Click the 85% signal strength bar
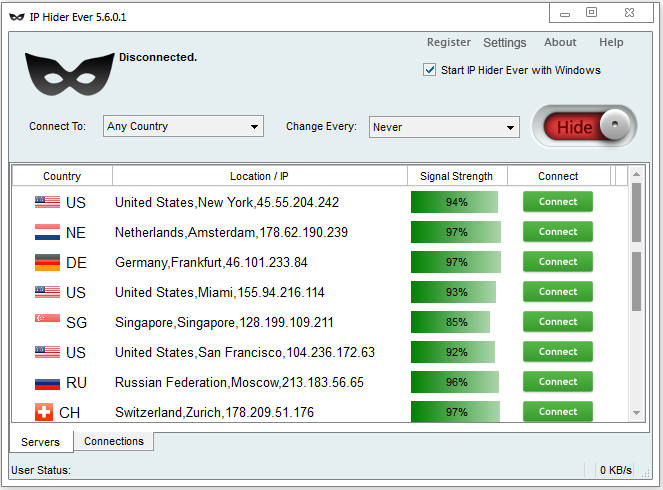Image resolution: width=663 pixels, height=490 pixels. pyautogui.click(x=450, y=322)
